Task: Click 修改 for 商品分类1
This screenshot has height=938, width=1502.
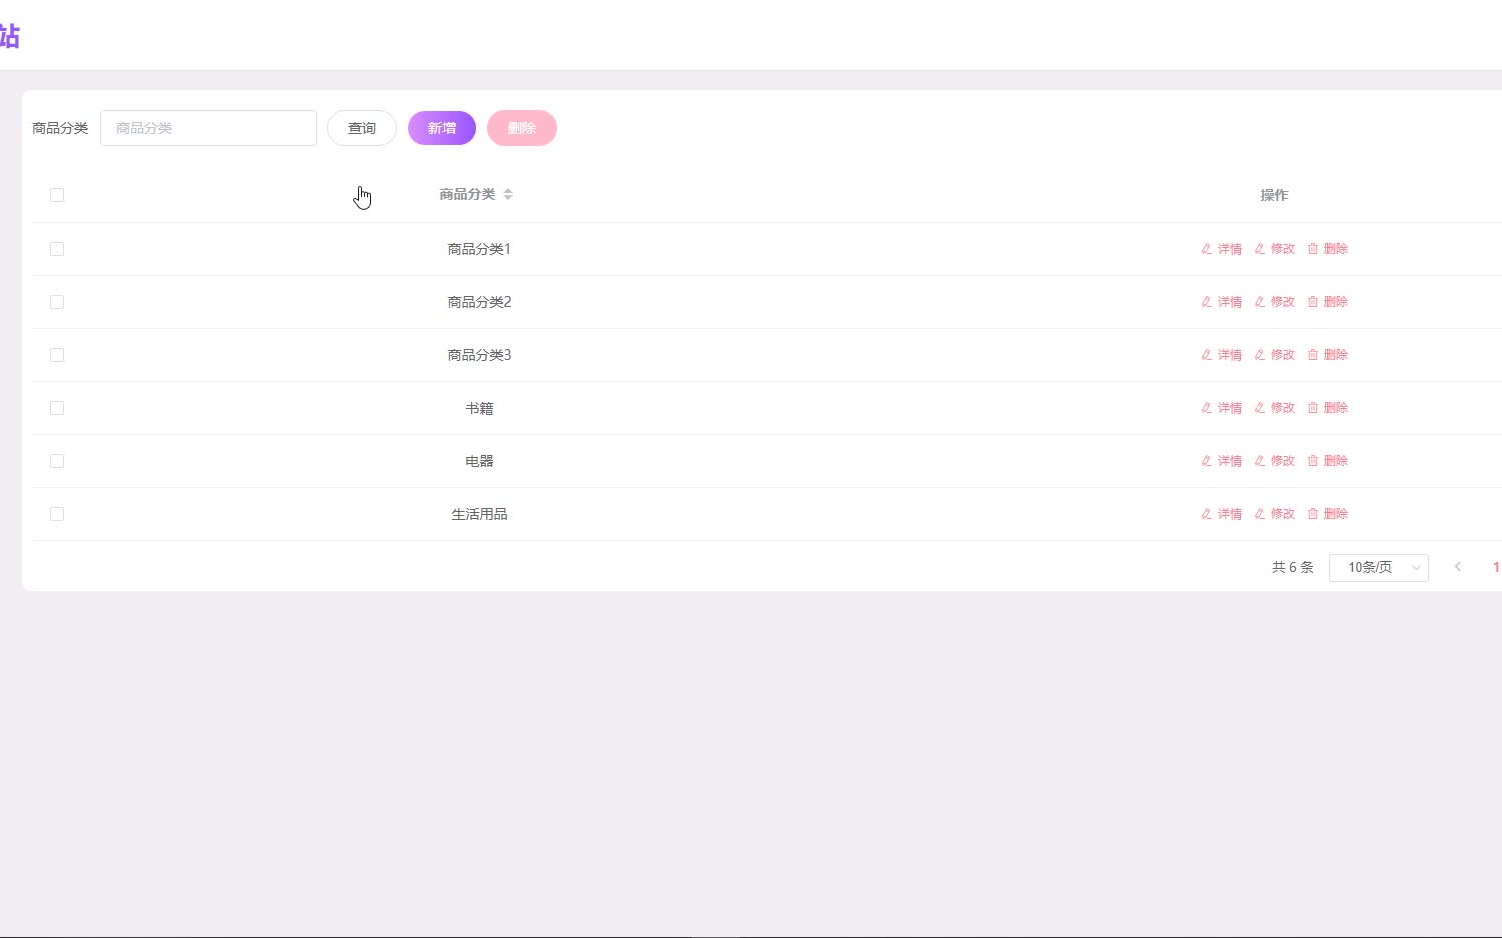Action: pyautogui.click(x=1275, y=249)
